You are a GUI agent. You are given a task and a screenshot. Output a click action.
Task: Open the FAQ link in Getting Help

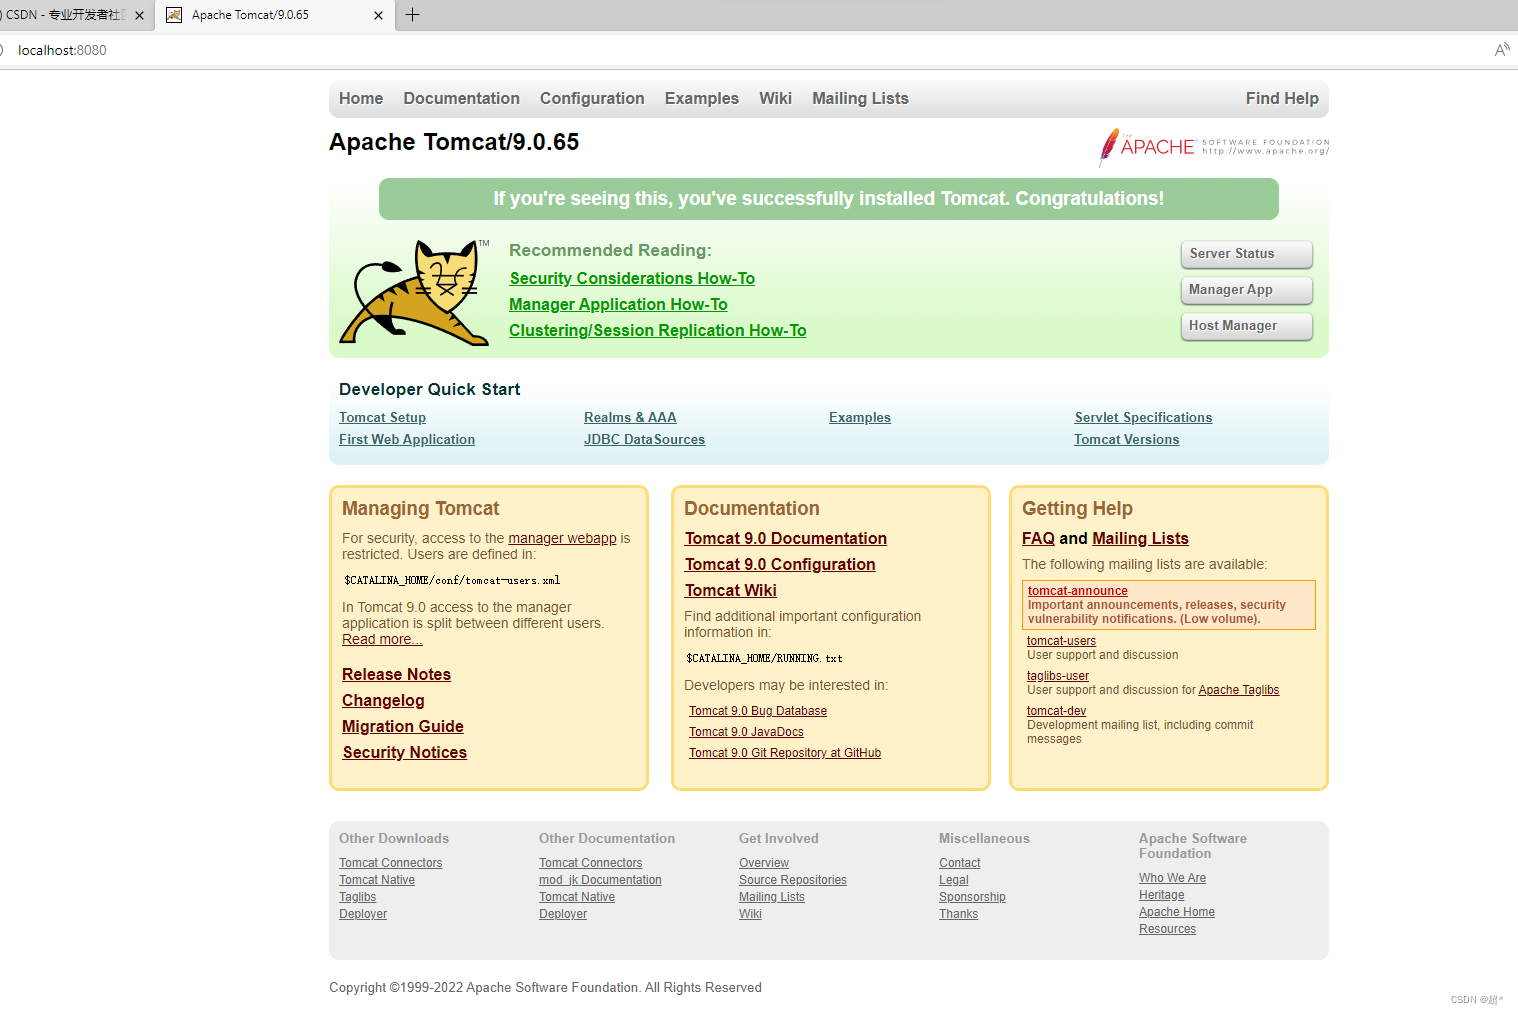[1038, 538]
